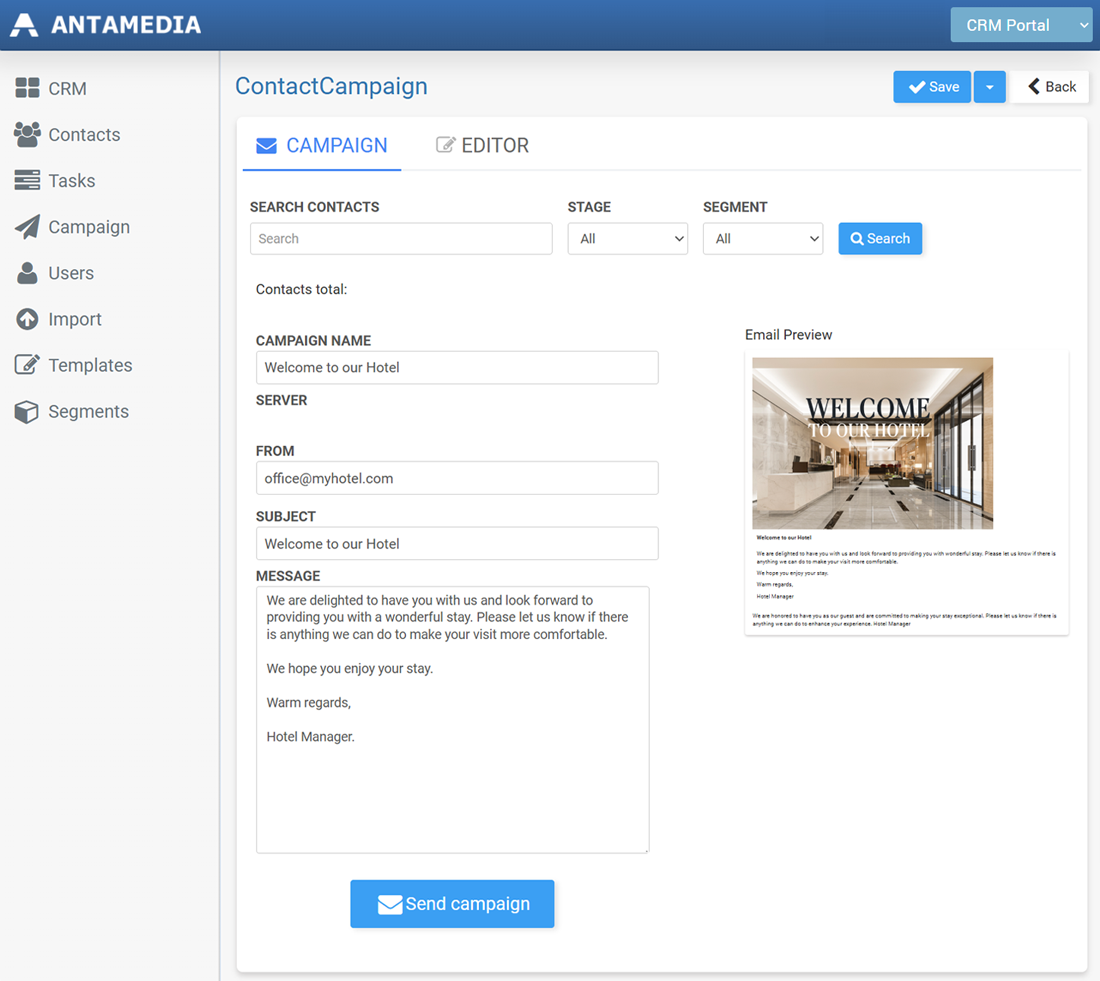This screenshot has height=981, width=1100.
Task: Open the Stage filter dropdown
Action: 627,239
